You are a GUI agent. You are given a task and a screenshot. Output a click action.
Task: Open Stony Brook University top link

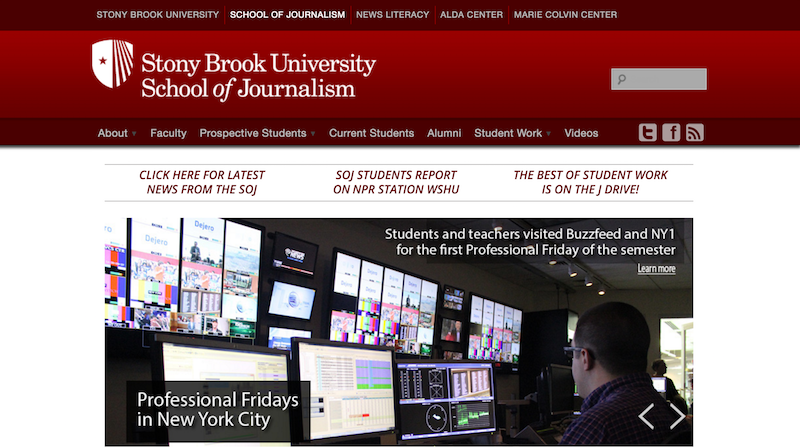[158, 15]
